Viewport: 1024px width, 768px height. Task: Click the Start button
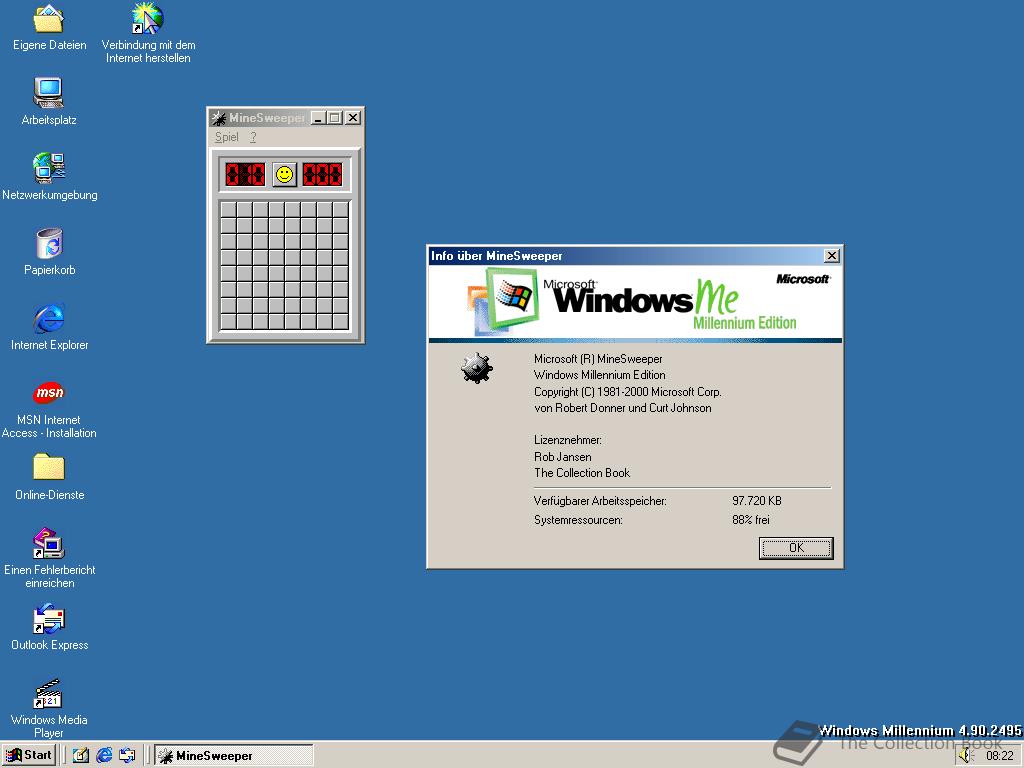coord(29,756)
